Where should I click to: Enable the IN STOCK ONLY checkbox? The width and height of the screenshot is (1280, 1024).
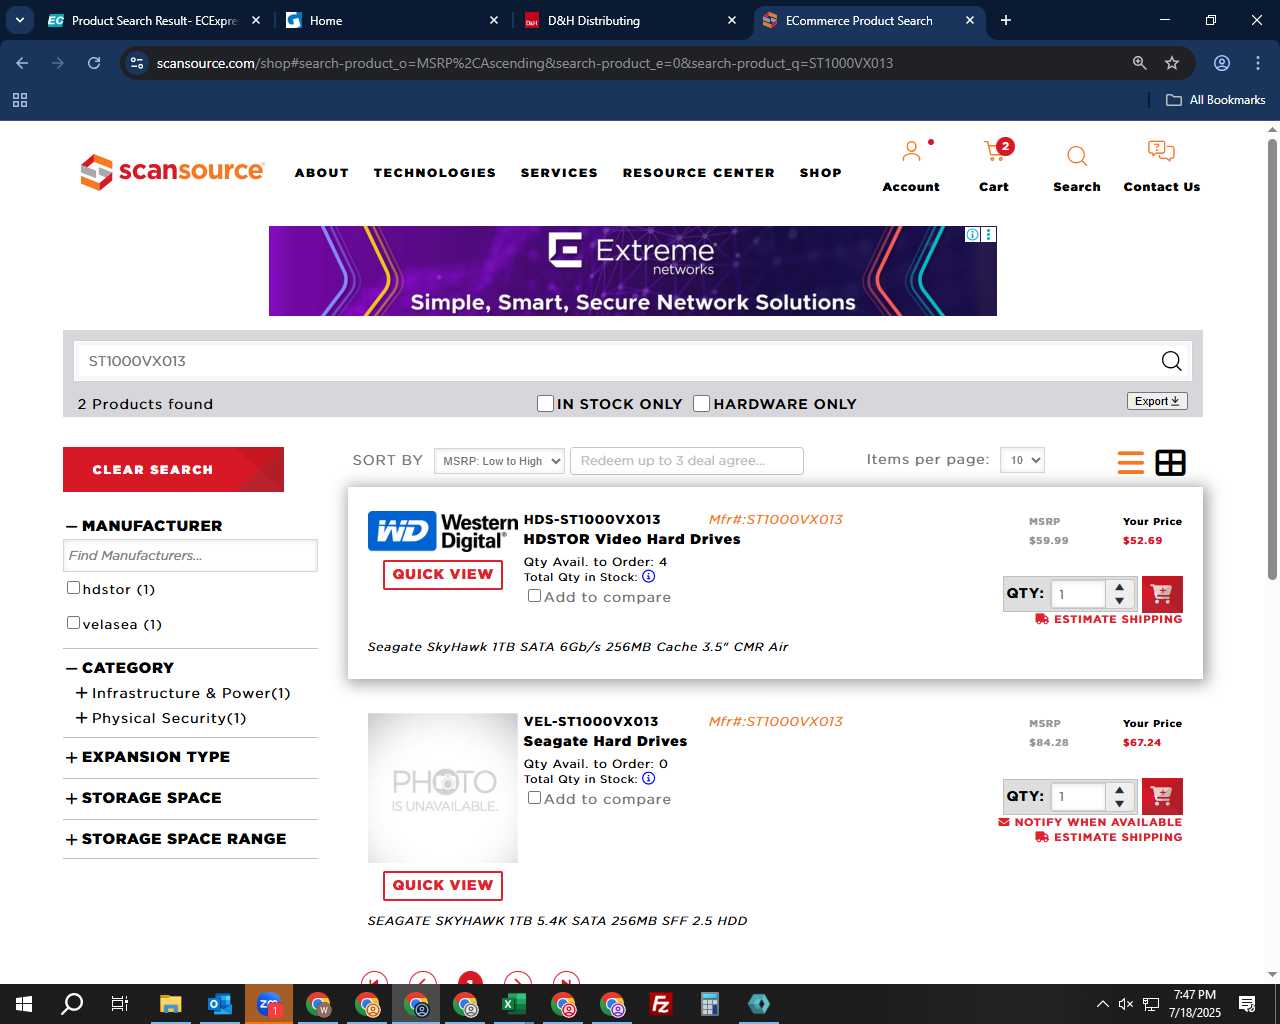(545, 403)
